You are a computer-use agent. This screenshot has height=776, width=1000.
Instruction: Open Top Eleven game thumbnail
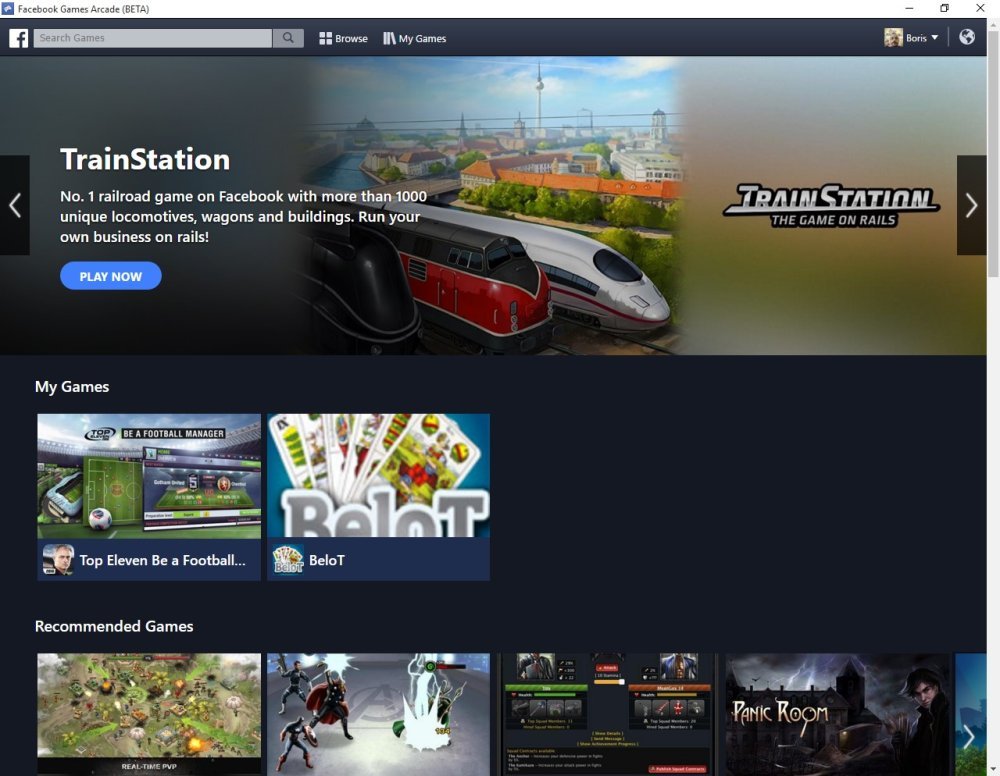pyautogui.click(x=149, y=476)
